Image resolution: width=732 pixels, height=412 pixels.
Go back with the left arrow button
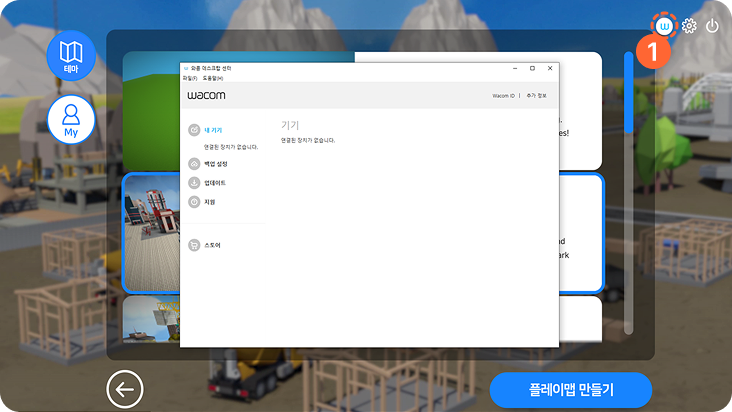pyautogui.click(x=125, y=389)
